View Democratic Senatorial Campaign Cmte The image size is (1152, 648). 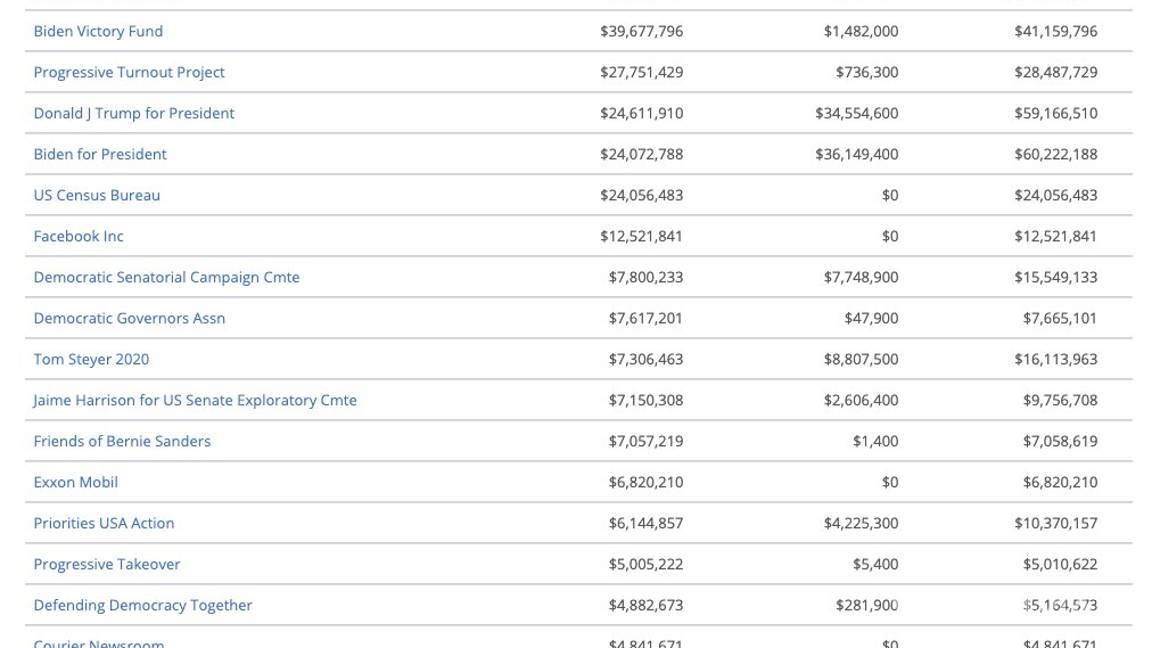pos(166,277)
